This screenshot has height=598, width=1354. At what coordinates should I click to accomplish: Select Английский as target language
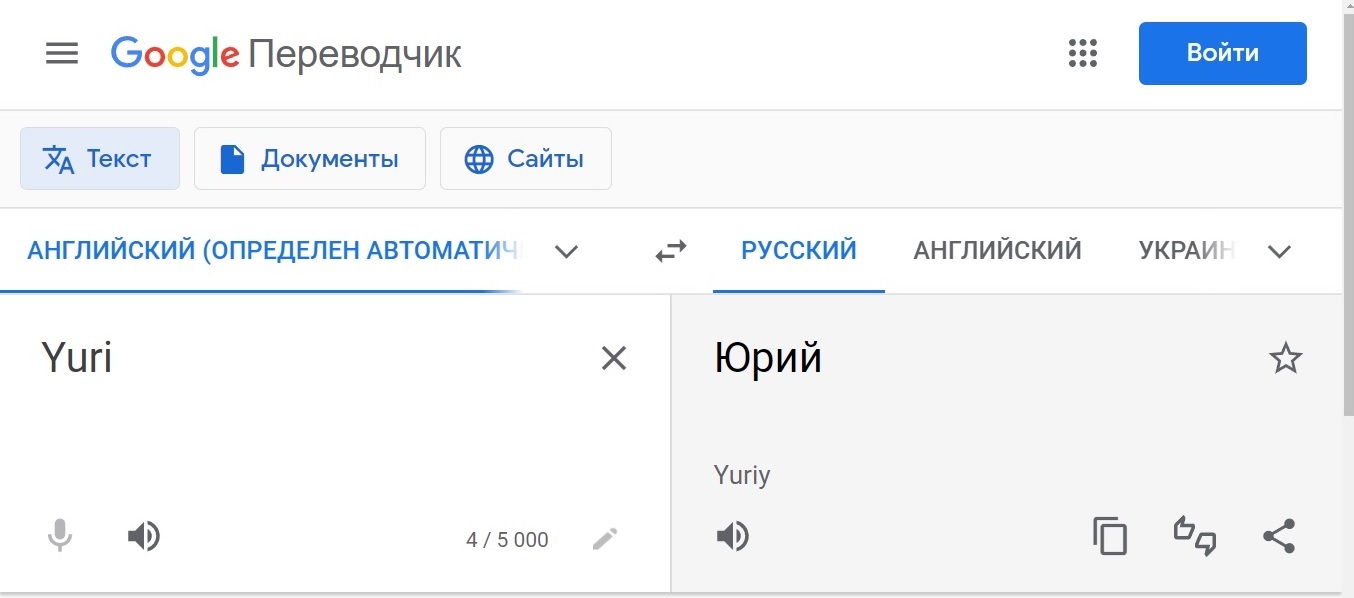[x=997, y=250]
